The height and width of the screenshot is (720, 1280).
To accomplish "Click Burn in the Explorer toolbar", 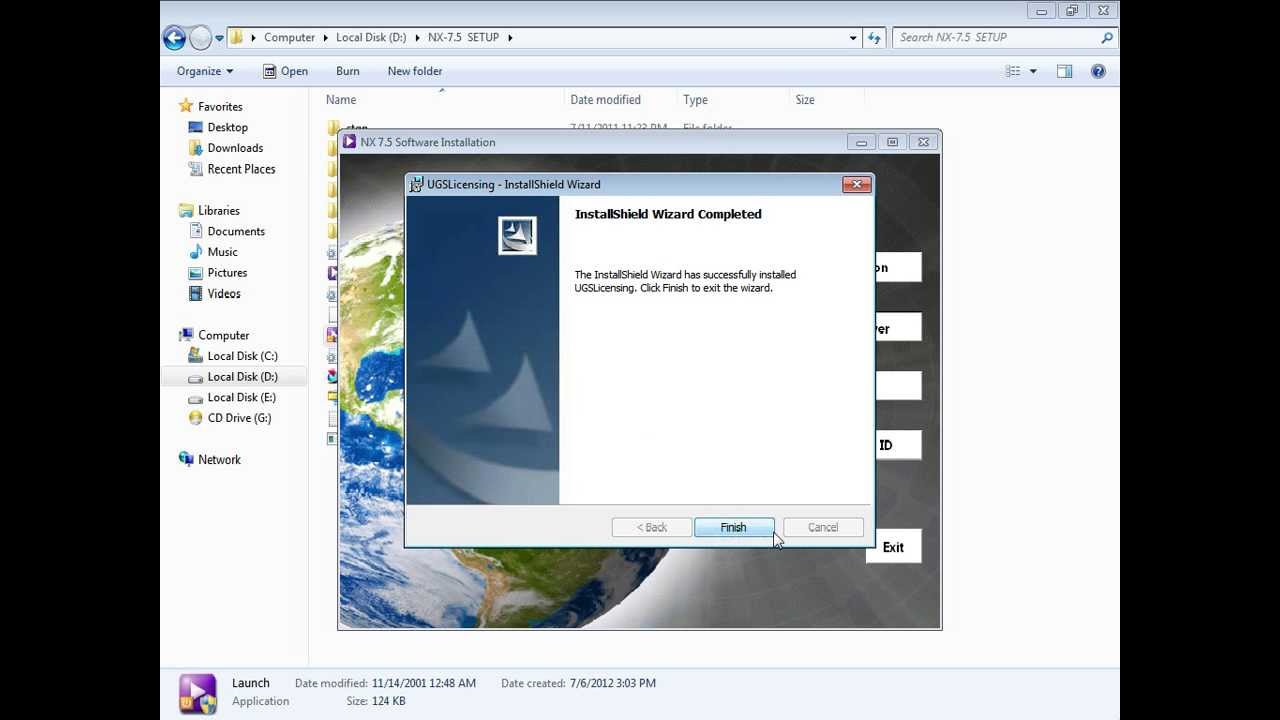I will coord(348,71).
